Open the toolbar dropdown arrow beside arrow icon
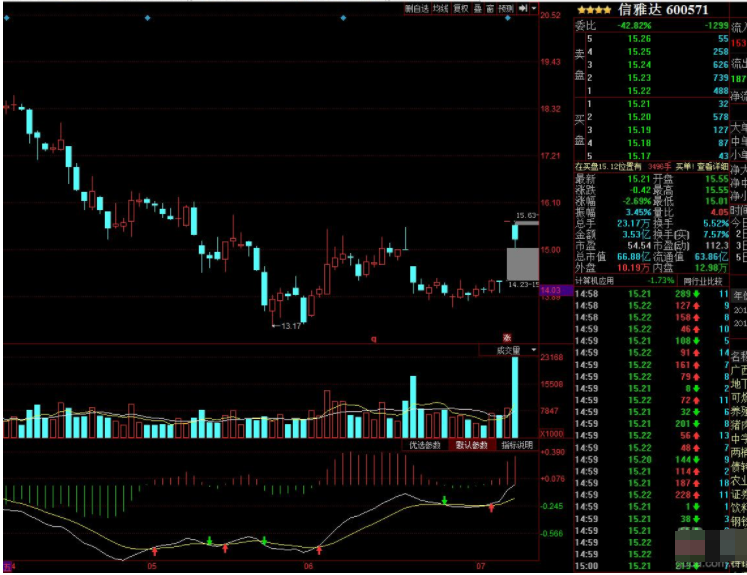The width and height of the screenshot is (747, 575). point(534,9)
